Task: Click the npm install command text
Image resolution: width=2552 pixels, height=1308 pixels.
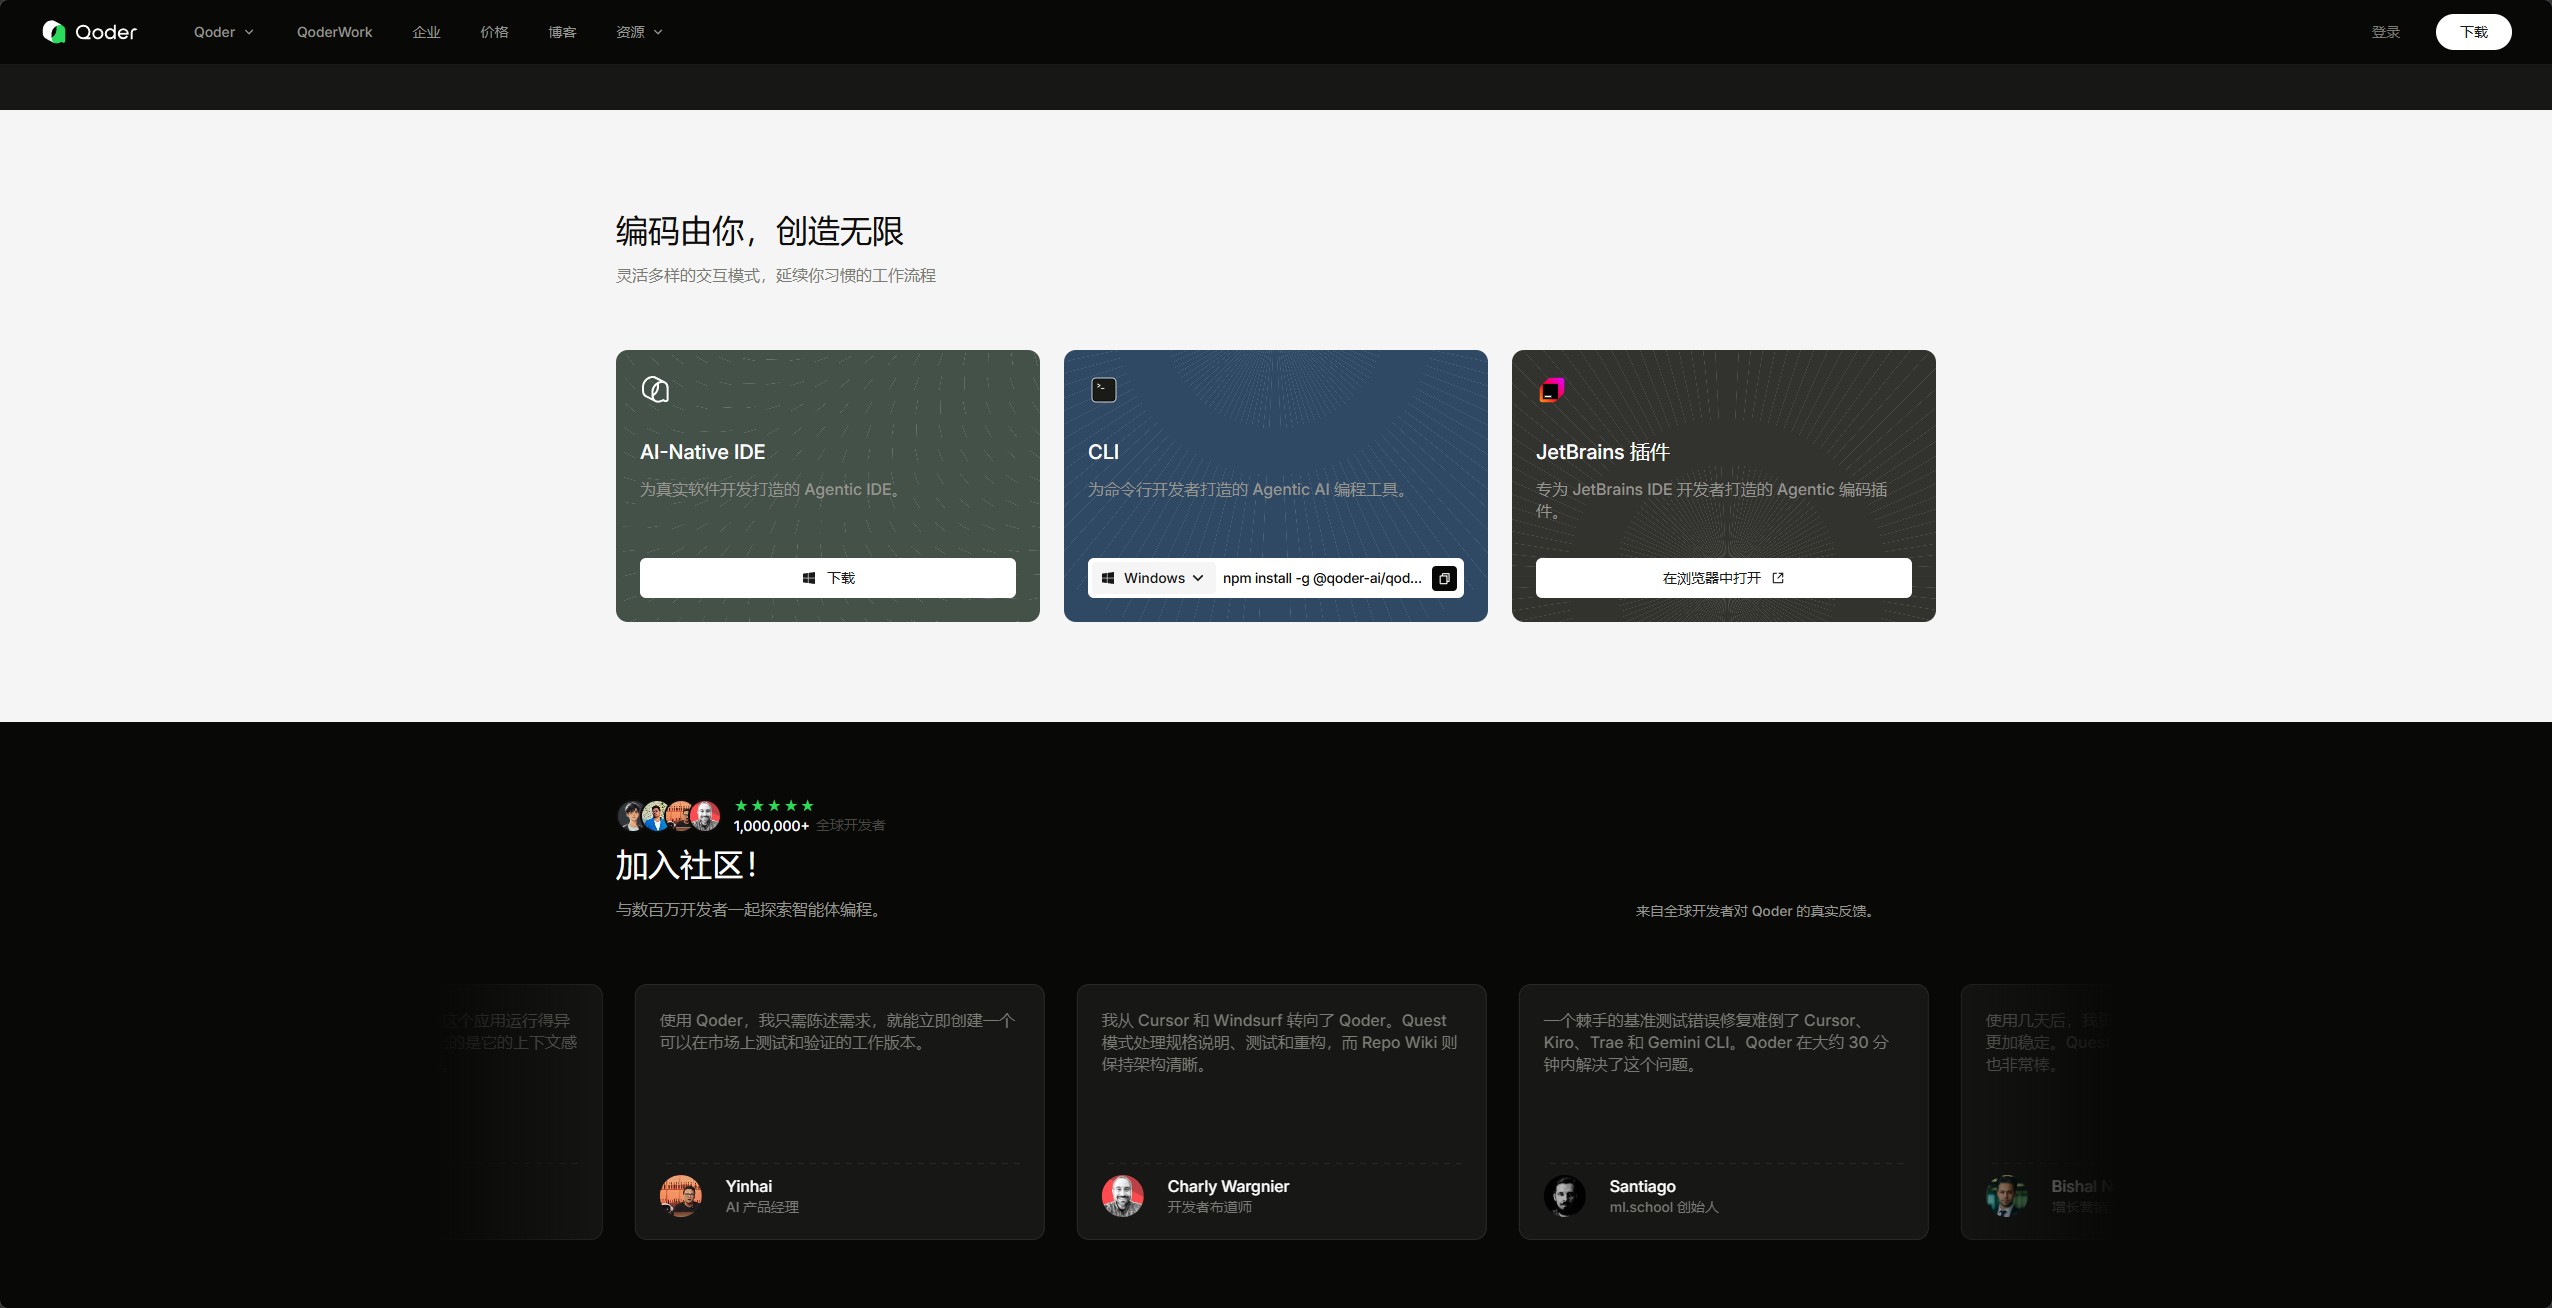Action: [x=1322, y=578]
